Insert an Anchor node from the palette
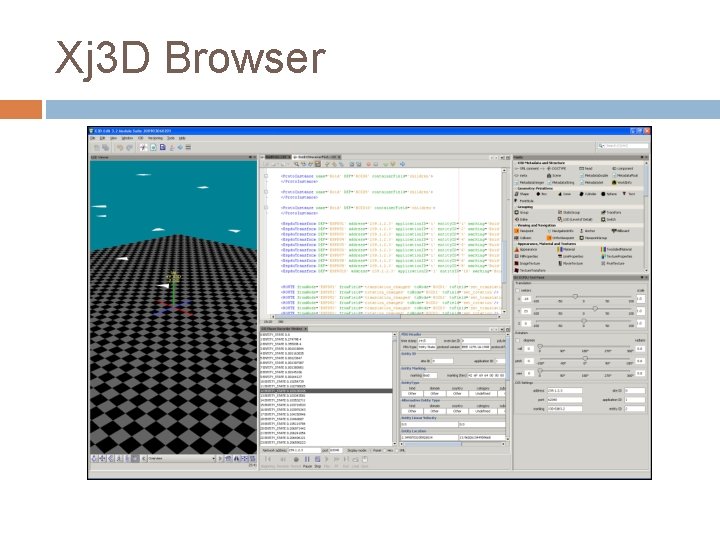720x540 pixels. tap(588, 231)
